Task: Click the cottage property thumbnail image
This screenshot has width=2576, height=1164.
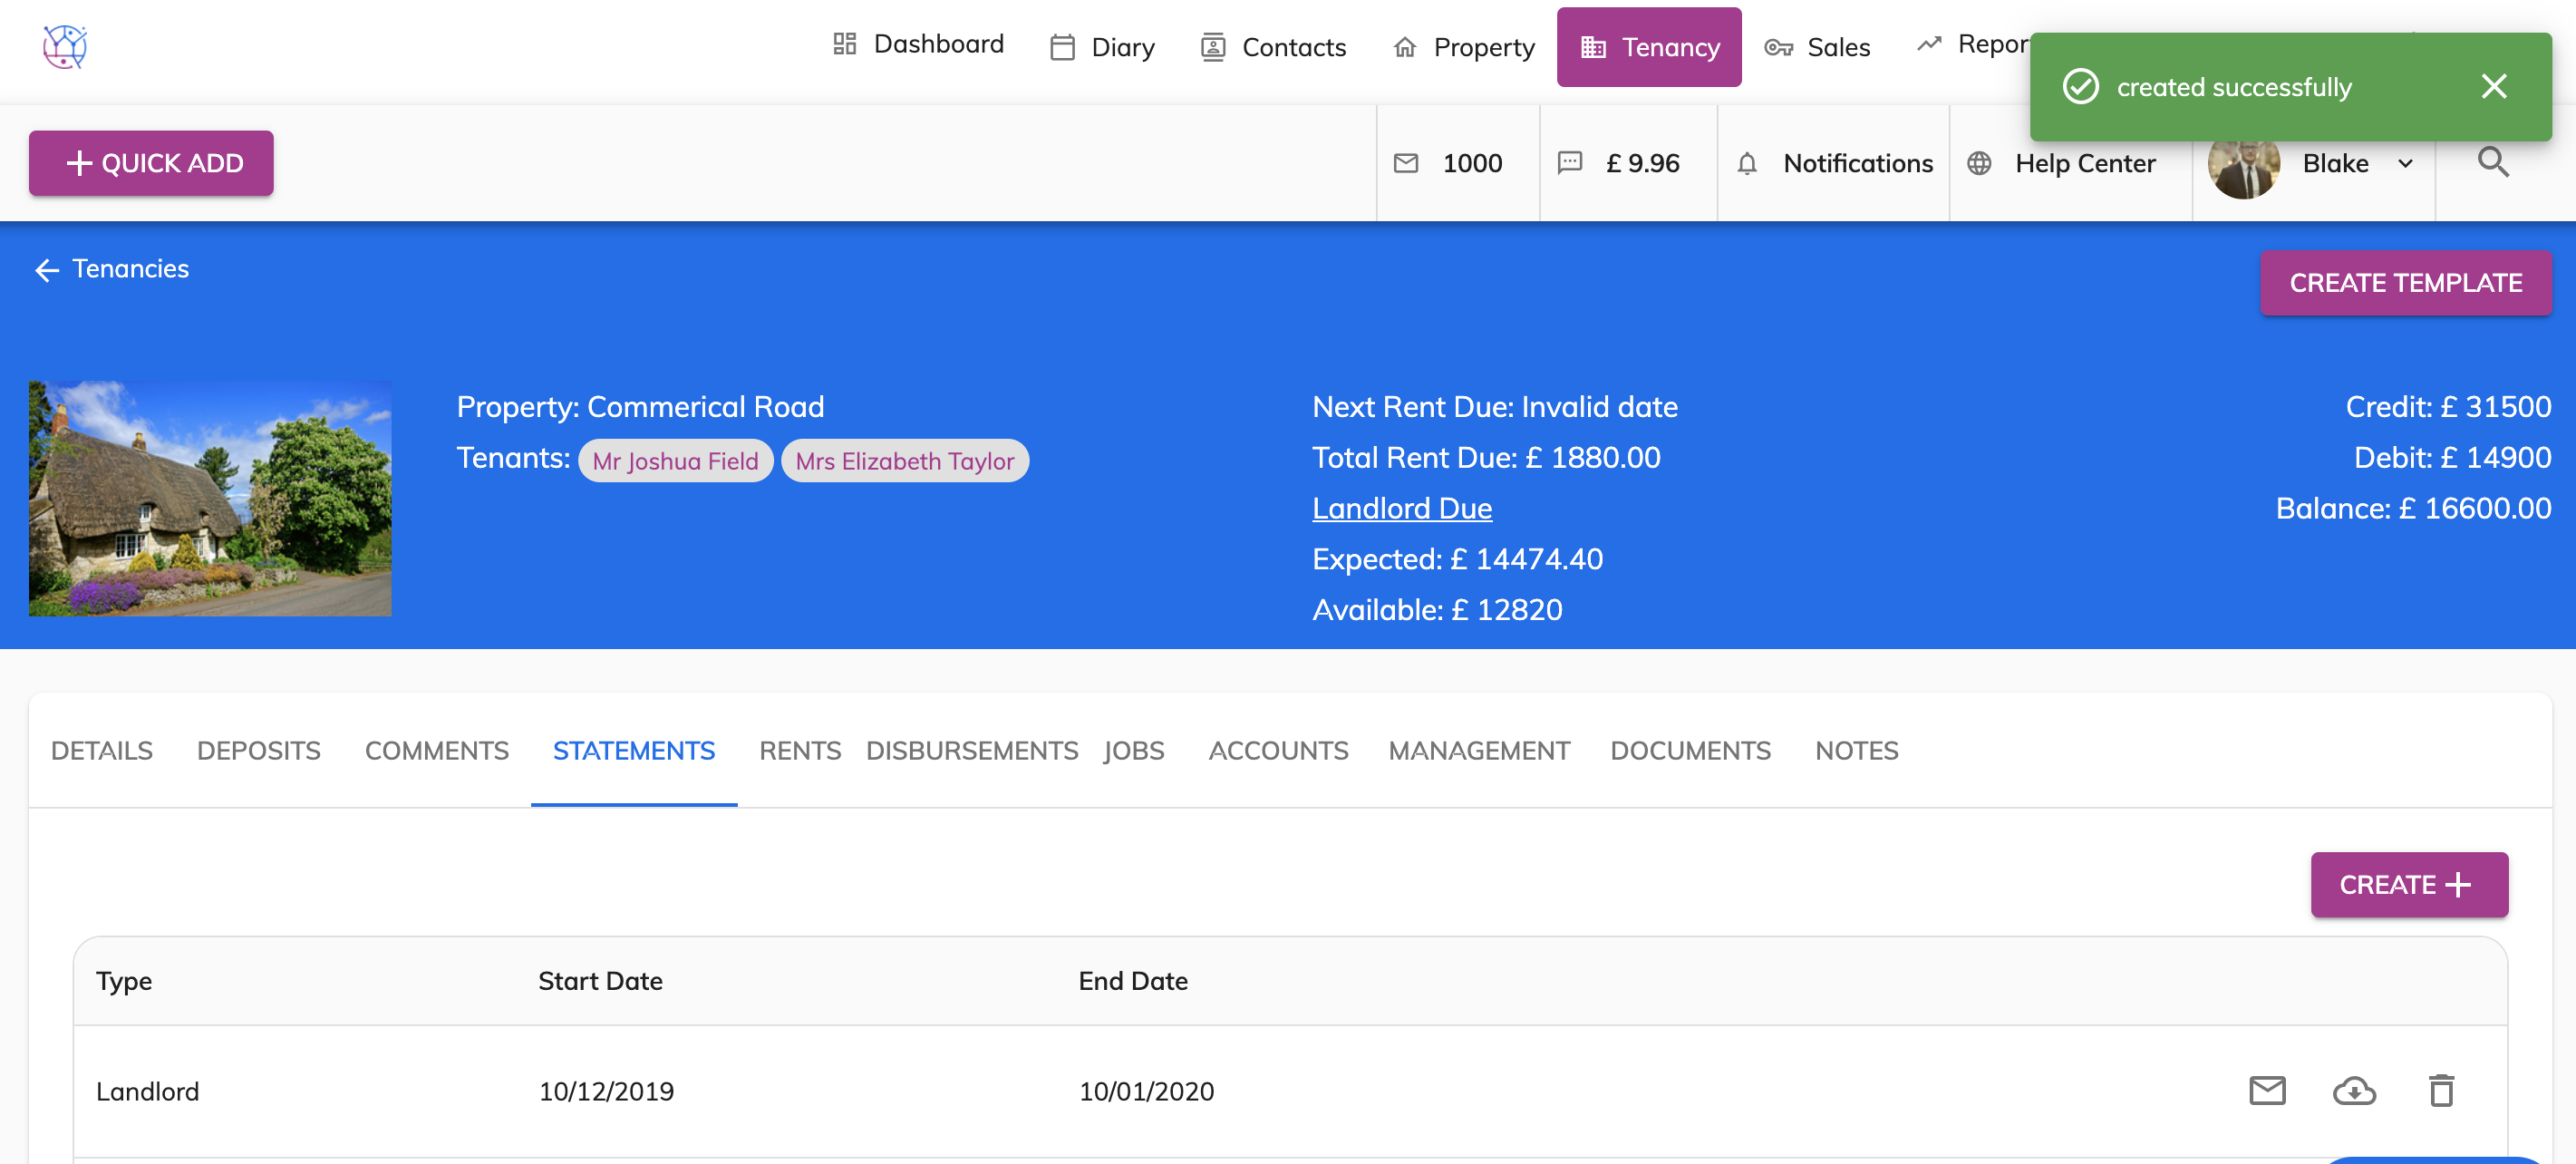Action: pos(209,498)
